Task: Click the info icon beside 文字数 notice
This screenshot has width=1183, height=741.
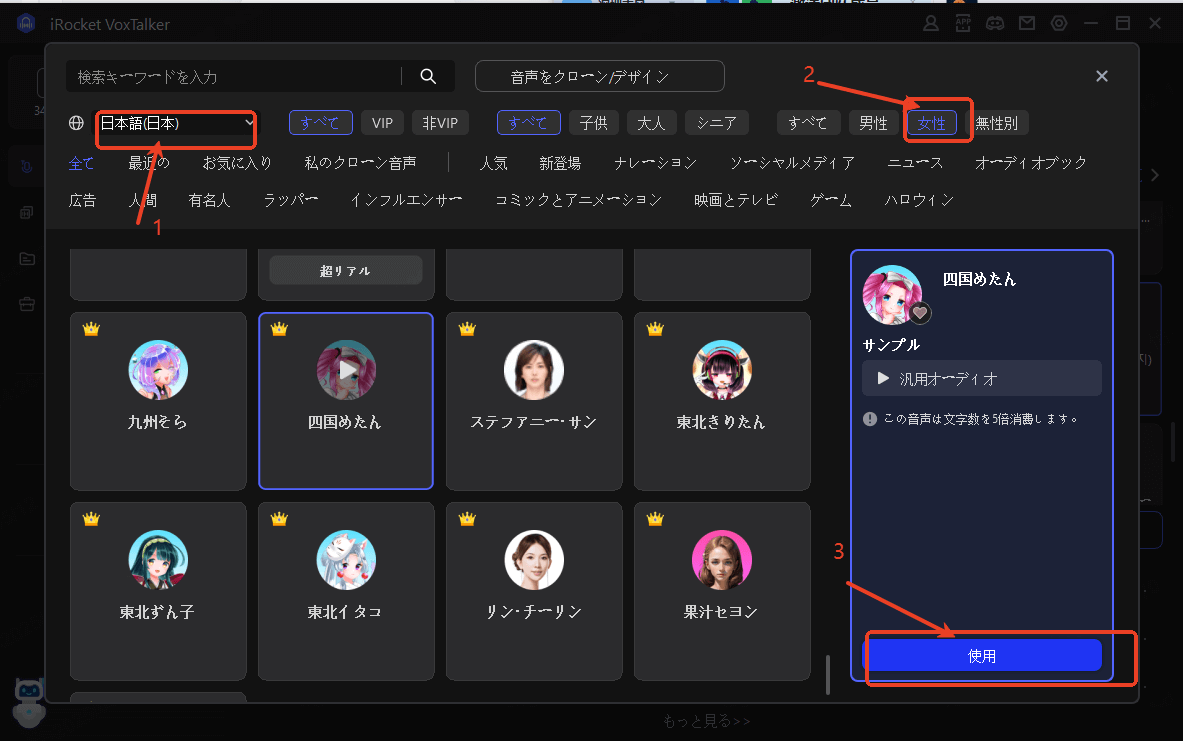Action: [x=870, y=419]
